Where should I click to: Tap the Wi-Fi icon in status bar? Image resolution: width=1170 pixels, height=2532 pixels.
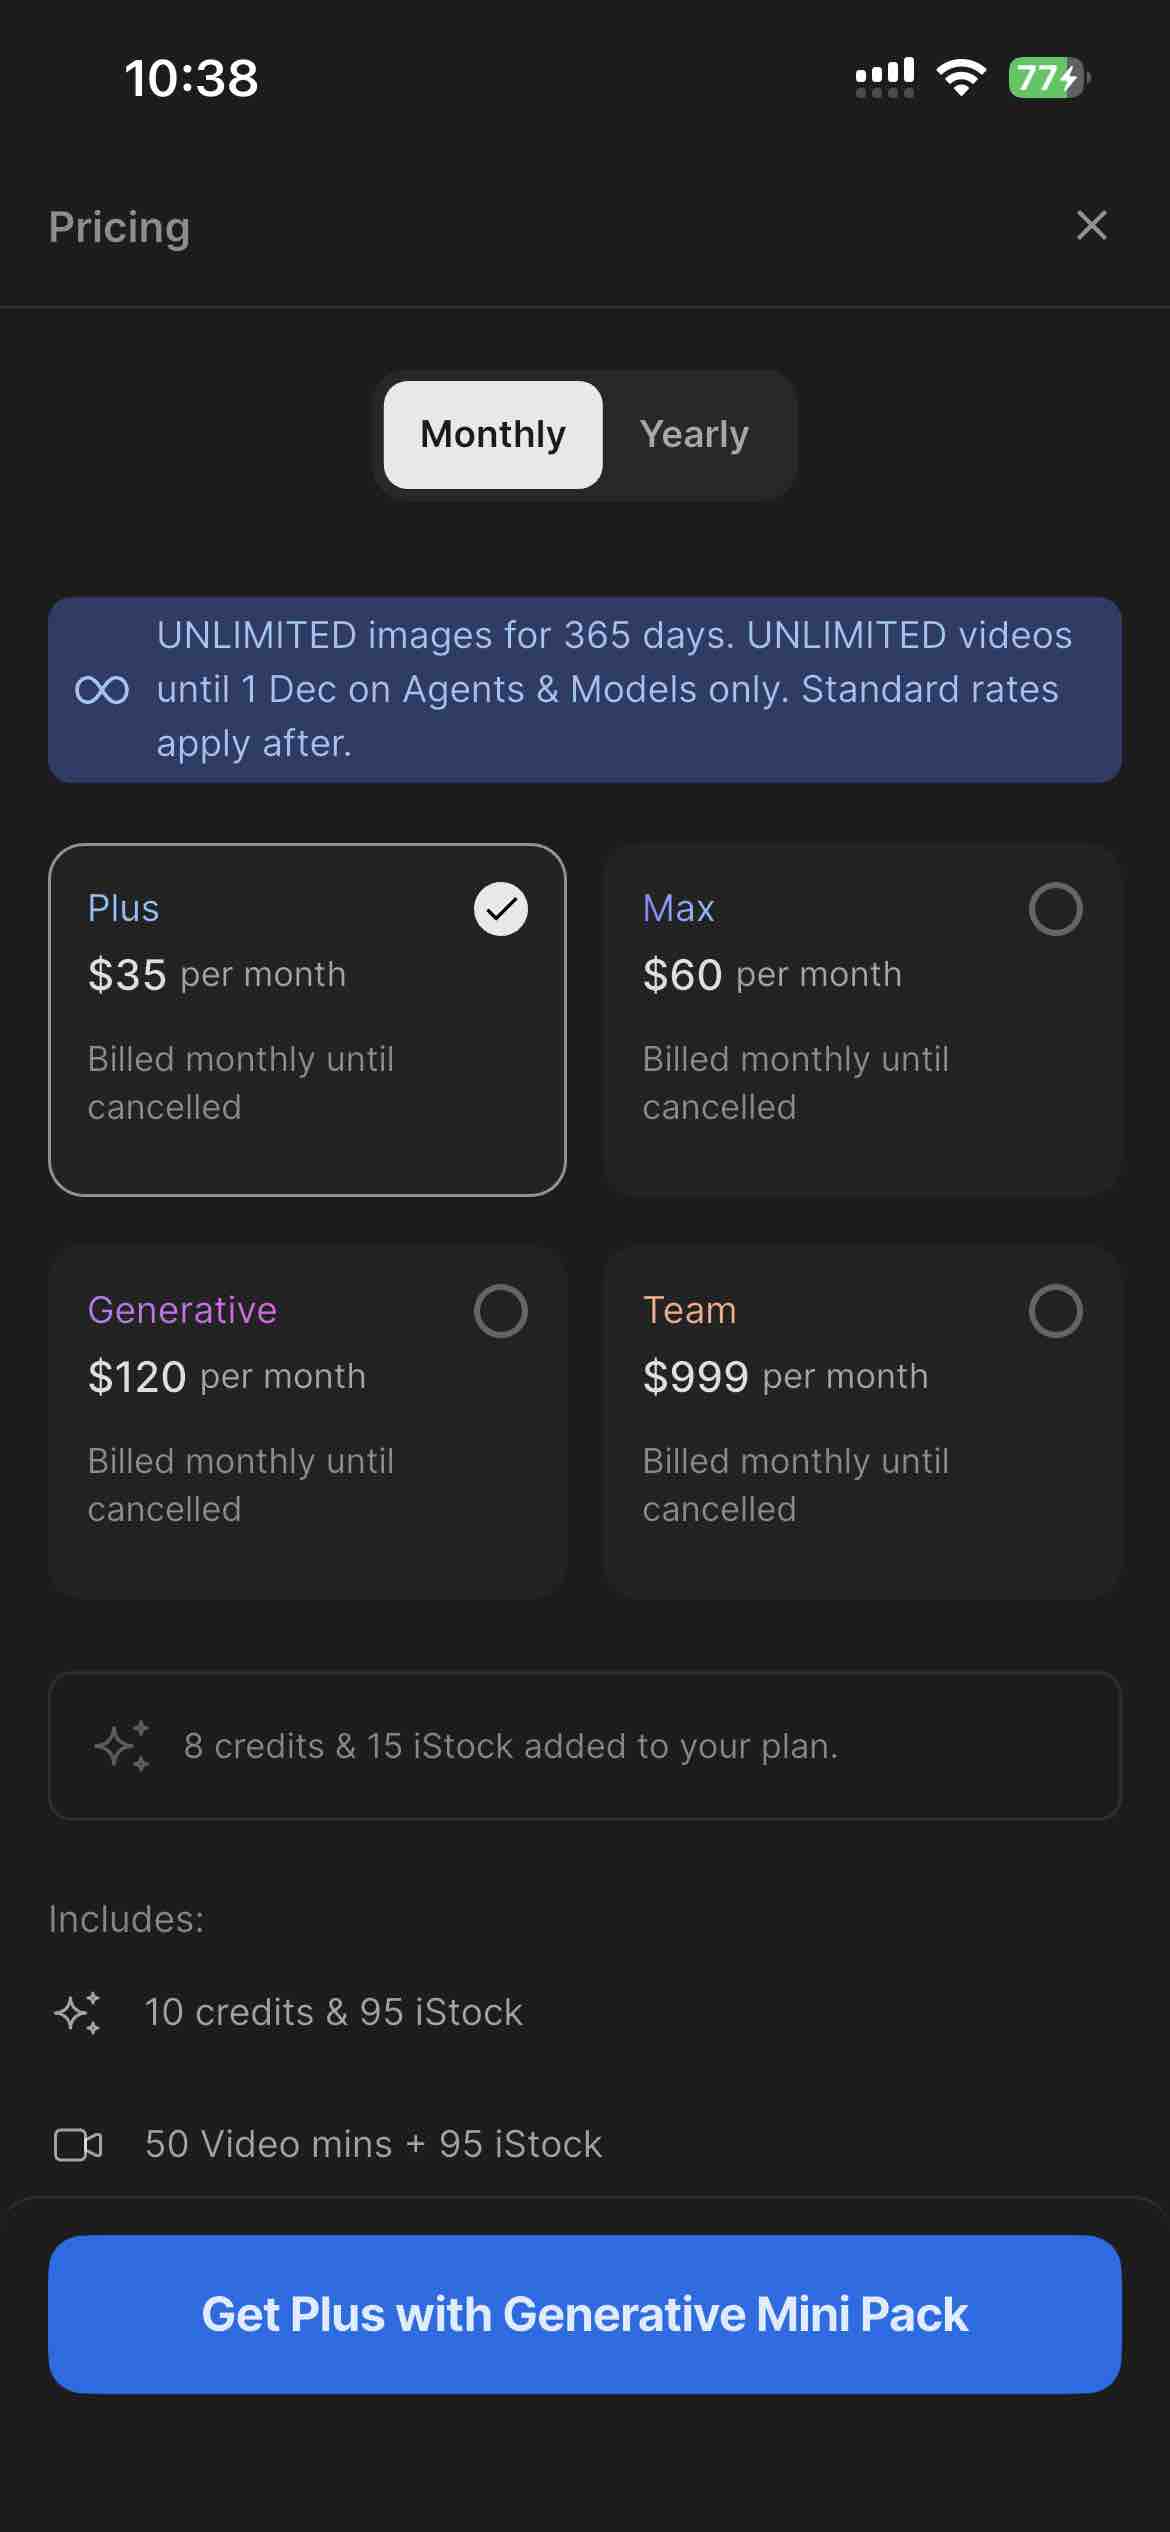(x=961, y=78)
